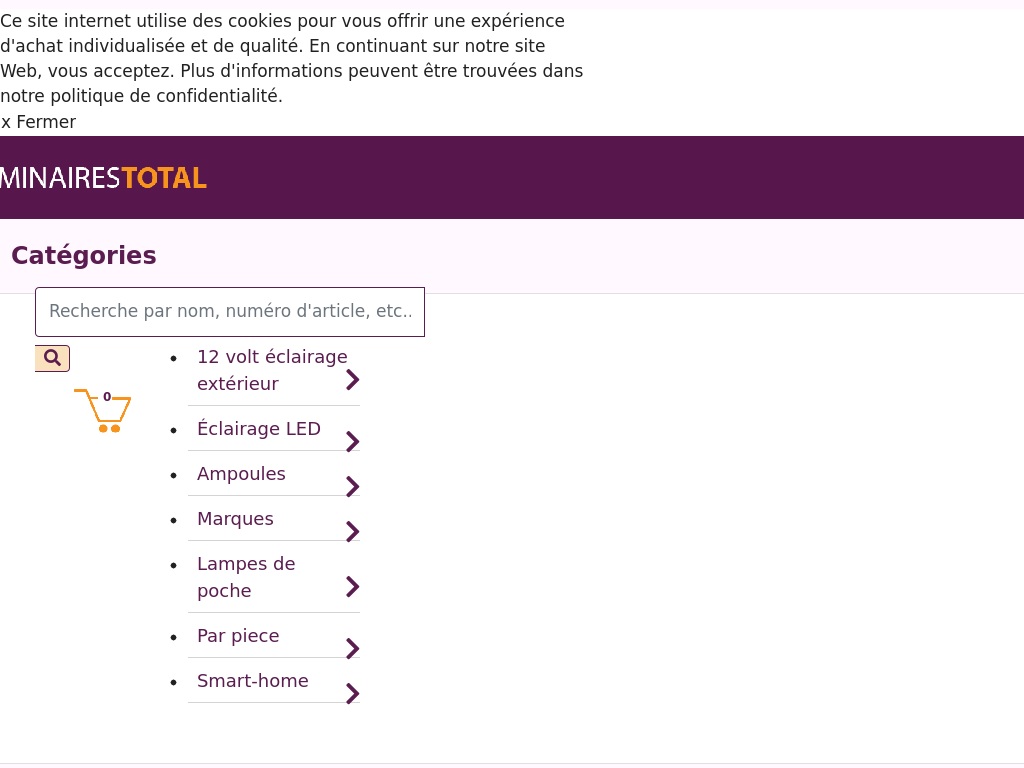1024x768 pixels.
Task: Click the magnifier search button
Action: pos(52,358)
